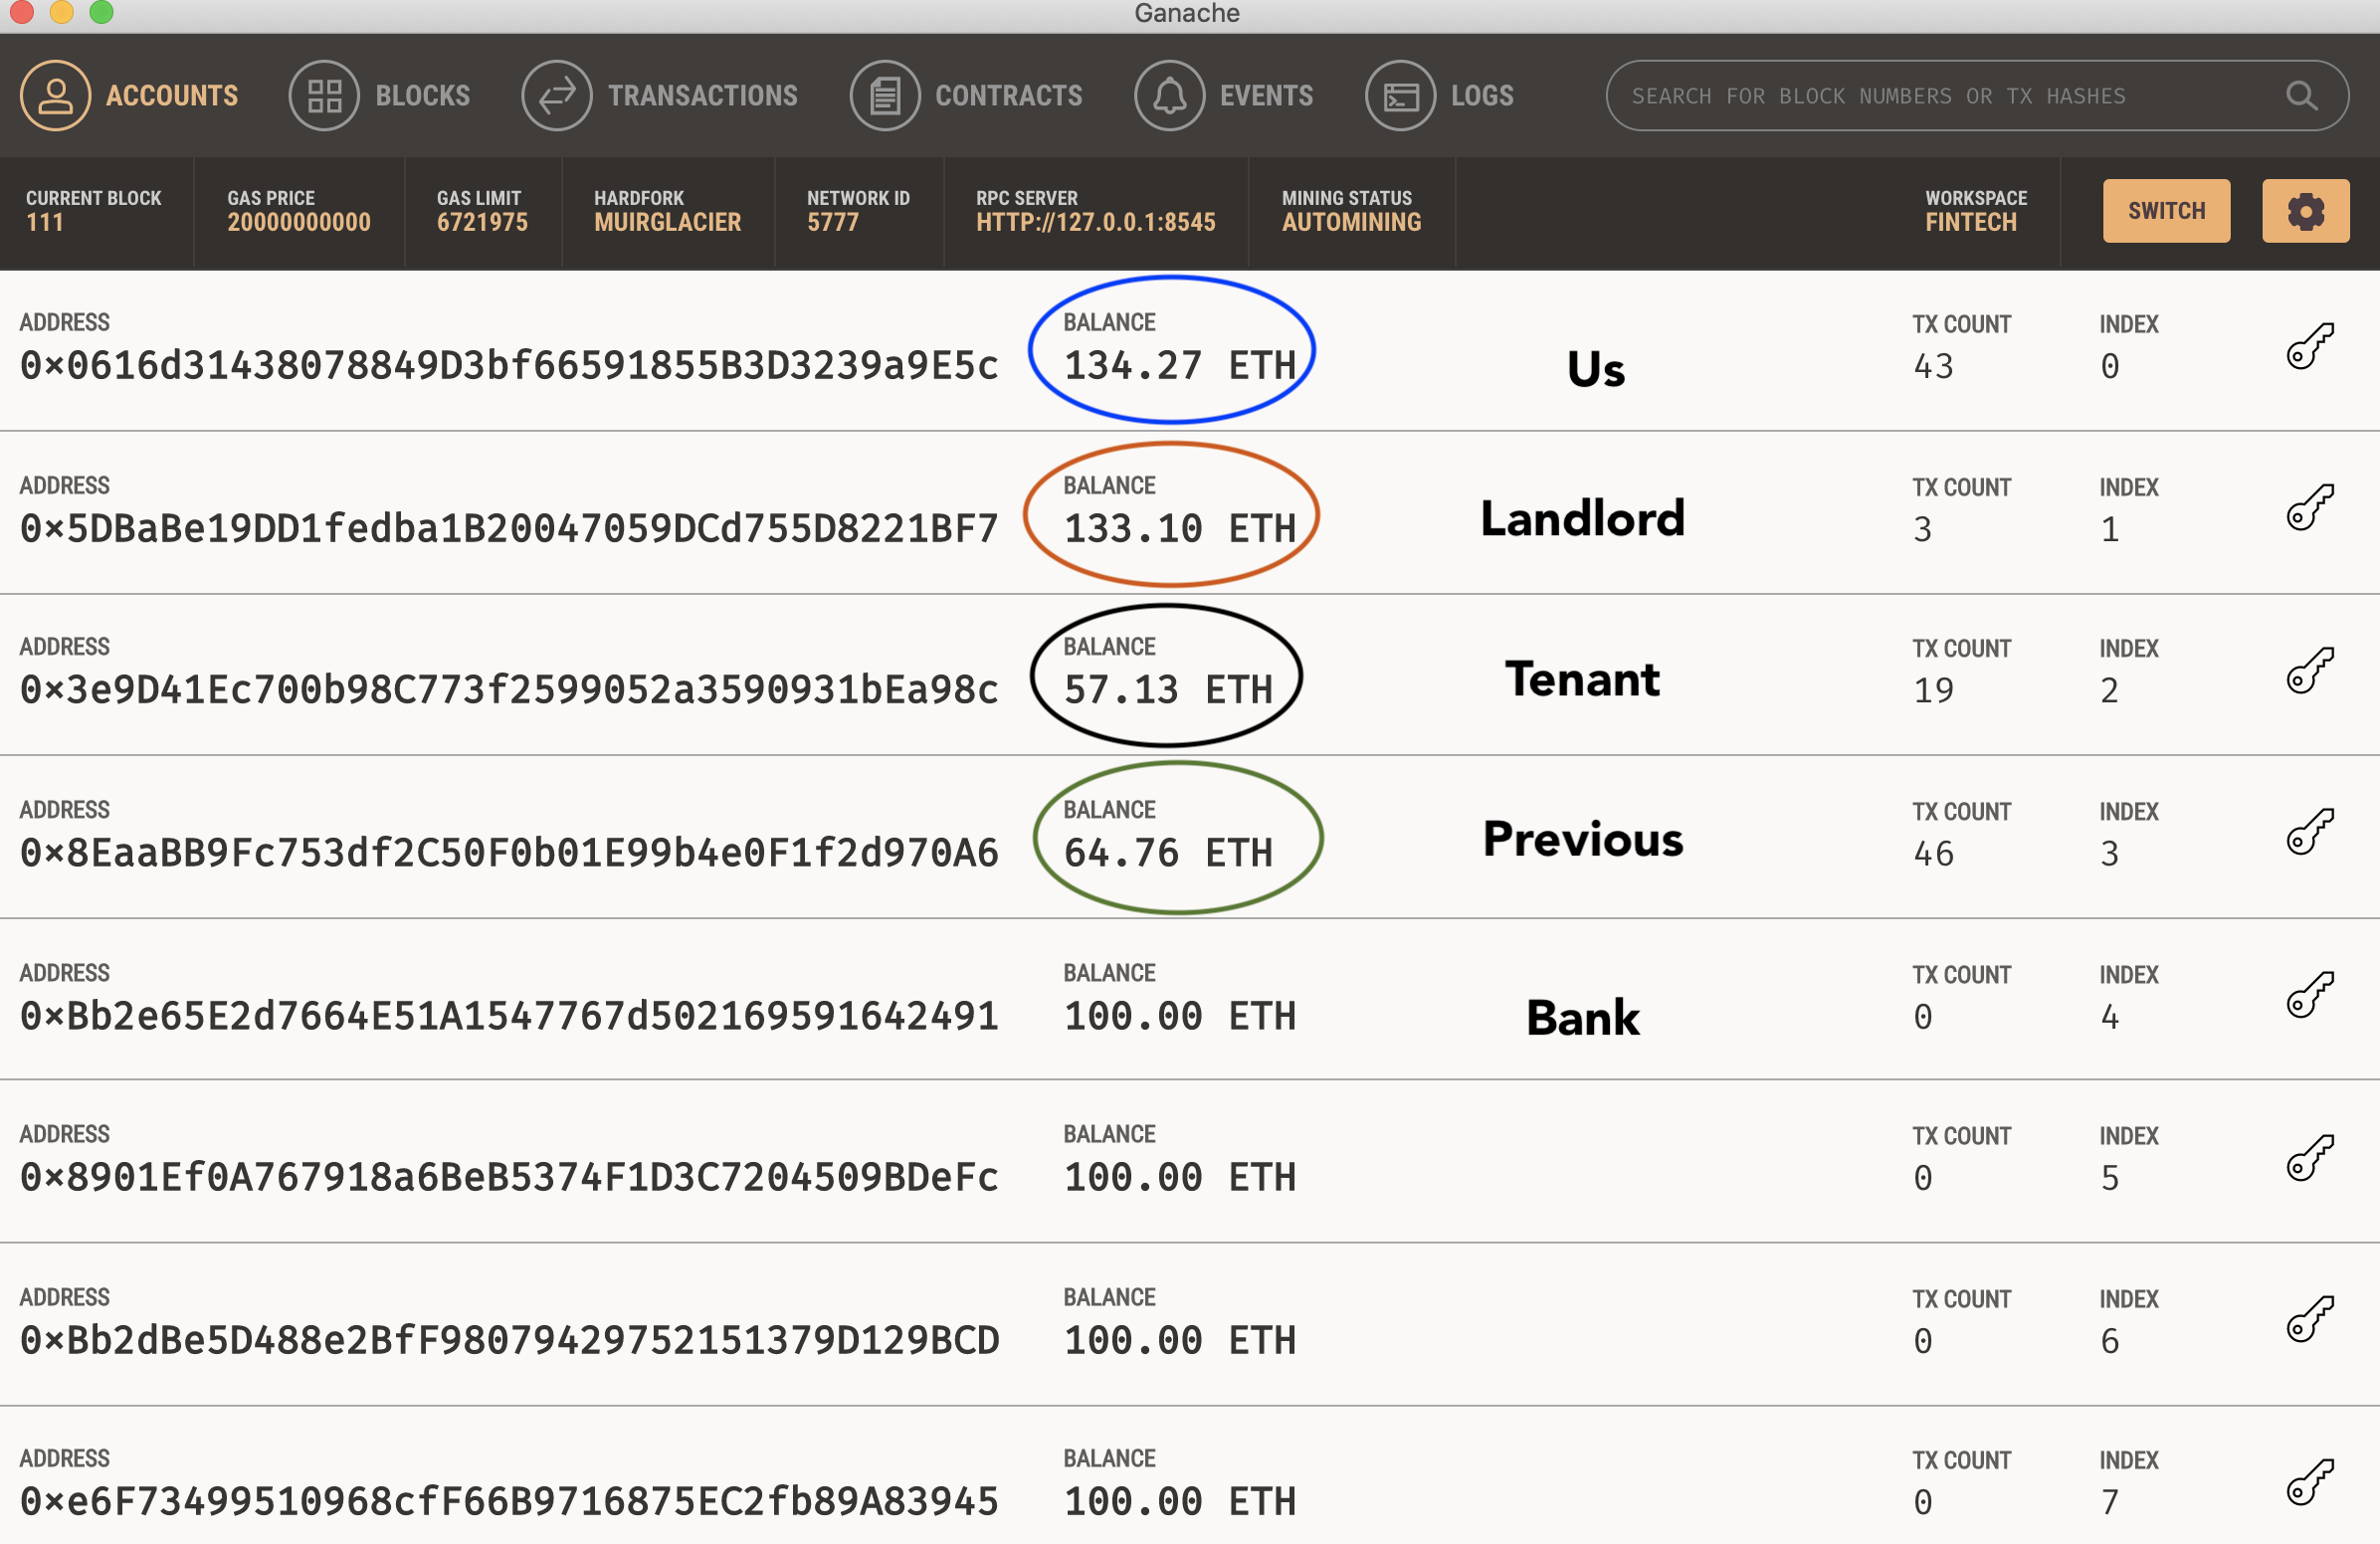This screenshot has width=2380, height=1544.
Task: Show private key for index 0 account
Action: coord(2310,346)
